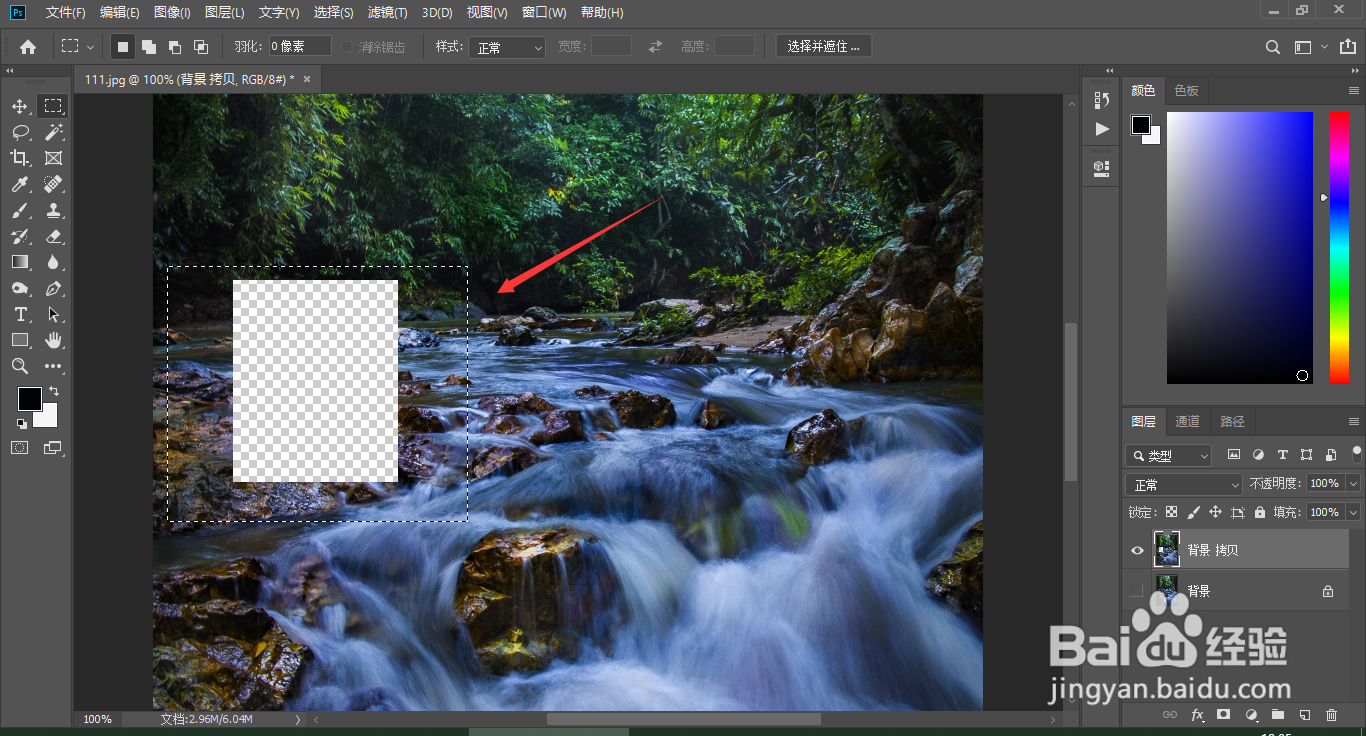Open the marquee tool preset picker
Screen dimensions: 1366x736
pyautogui.click(x=77, y=47)
